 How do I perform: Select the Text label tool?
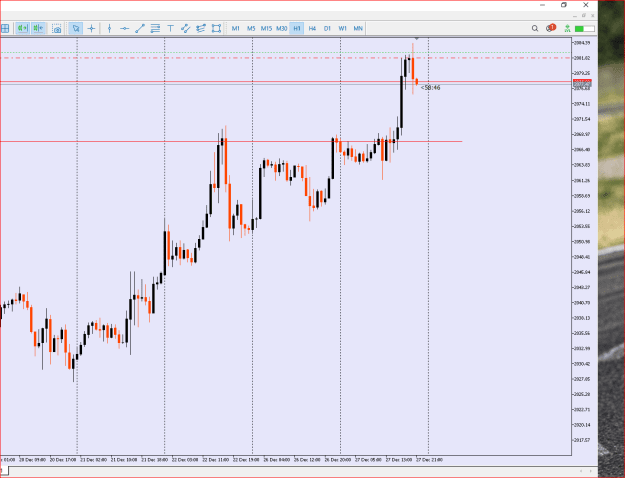click(170, 28)
